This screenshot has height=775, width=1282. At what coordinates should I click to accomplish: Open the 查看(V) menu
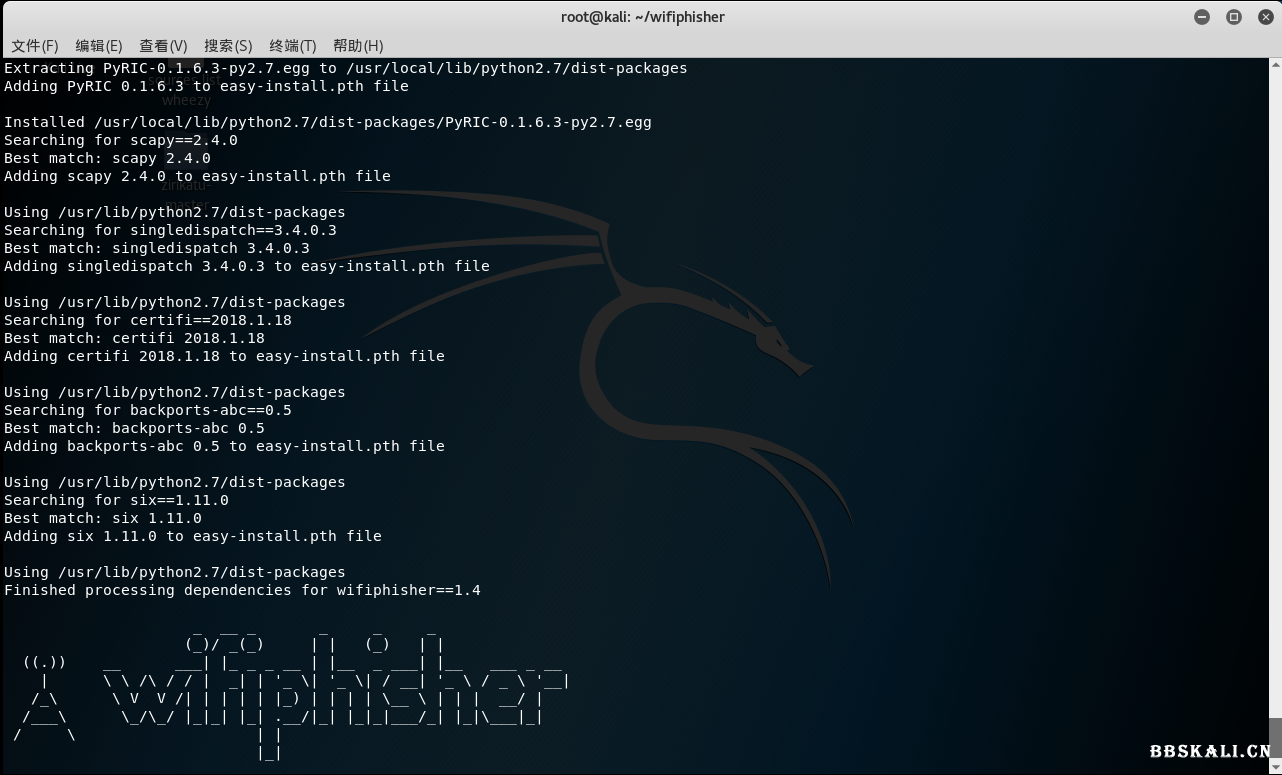coord(163,45)
